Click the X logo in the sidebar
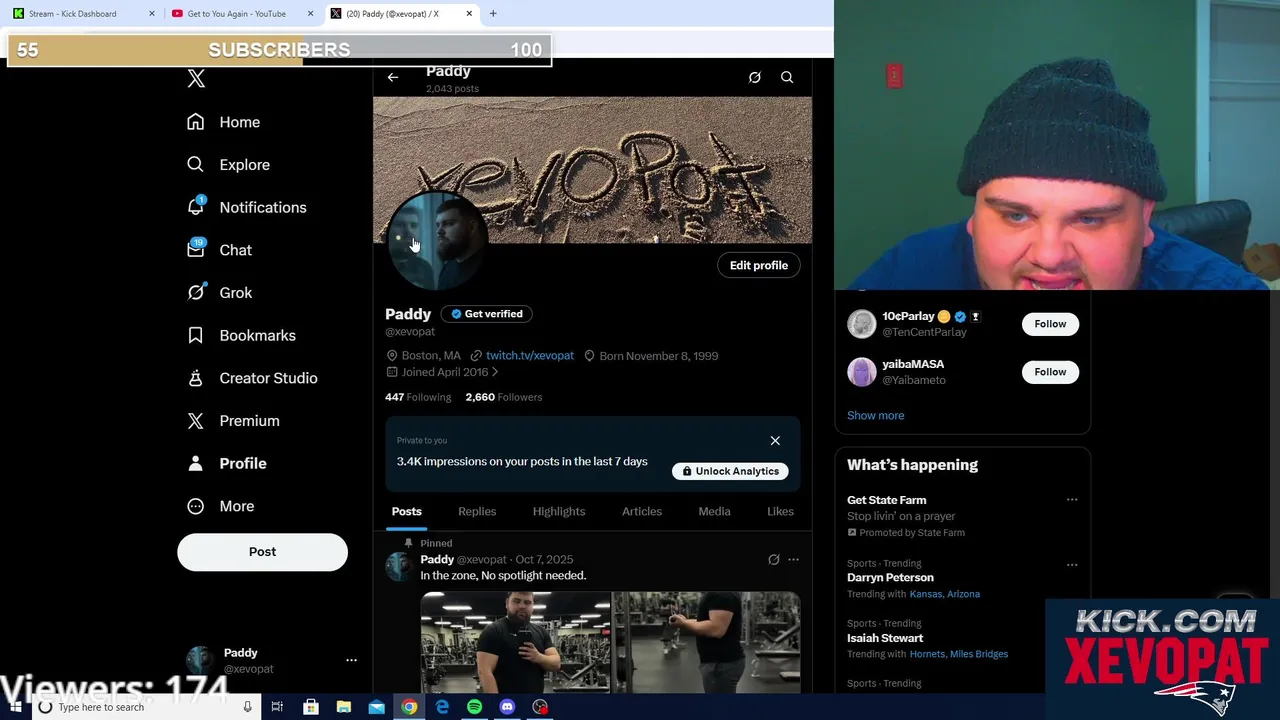The height and width of the screenshot is (720, 1280). (196, 79)
